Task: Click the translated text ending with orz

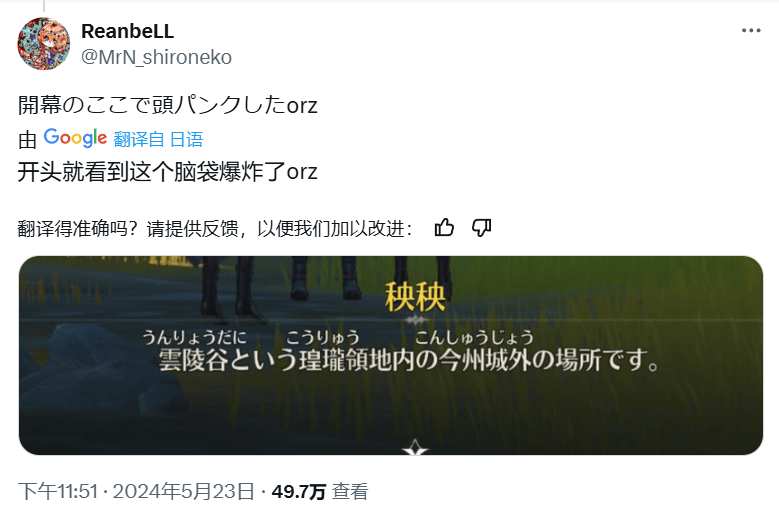Action: click(x=167, y=172)
